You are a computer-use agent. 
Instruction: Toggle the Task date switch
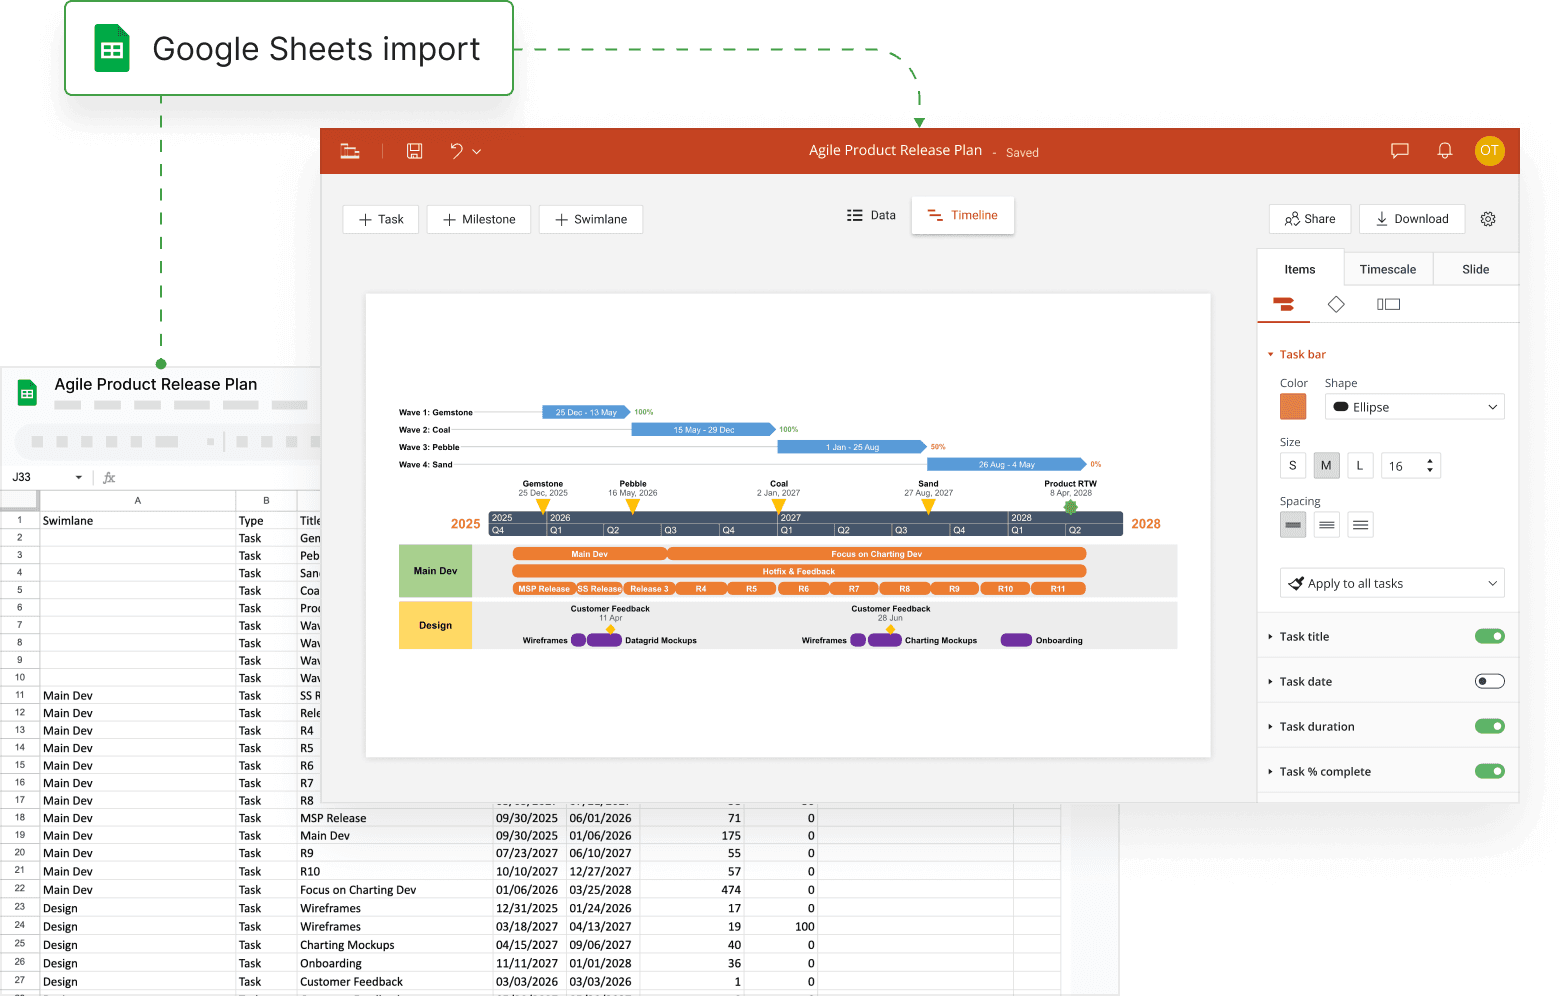tap(1490, 681)
